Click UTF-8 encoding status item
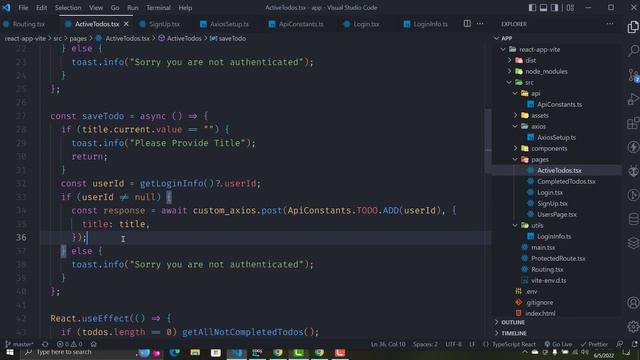Image resolution: width=640 pixels, height=360 pixels. tap(453, 344)
